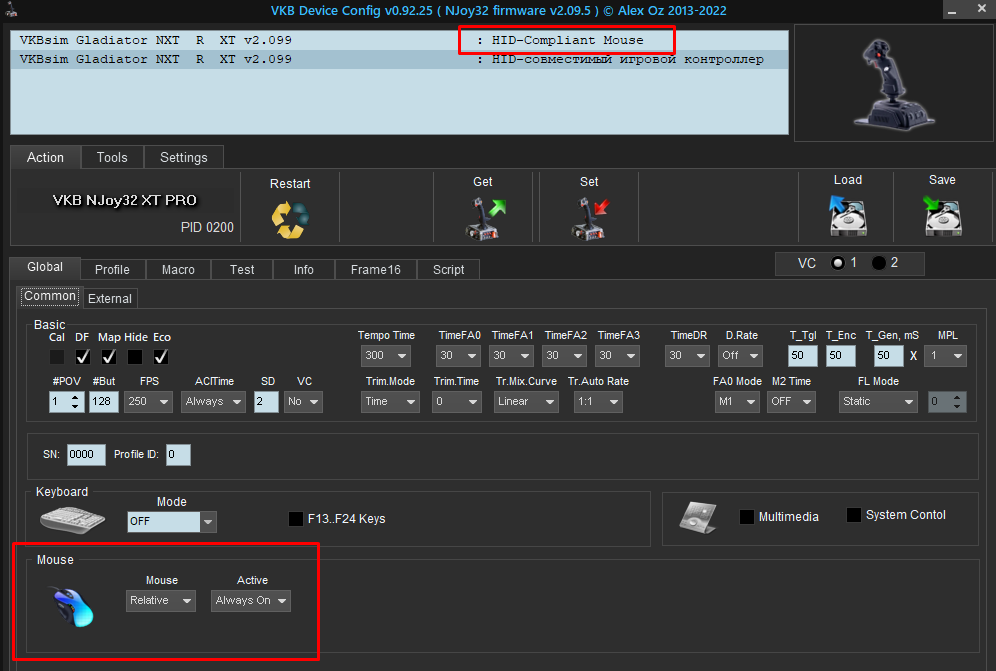996x671 pixels.
Task: Open the Macro tab
Action: tap(178, 269)
